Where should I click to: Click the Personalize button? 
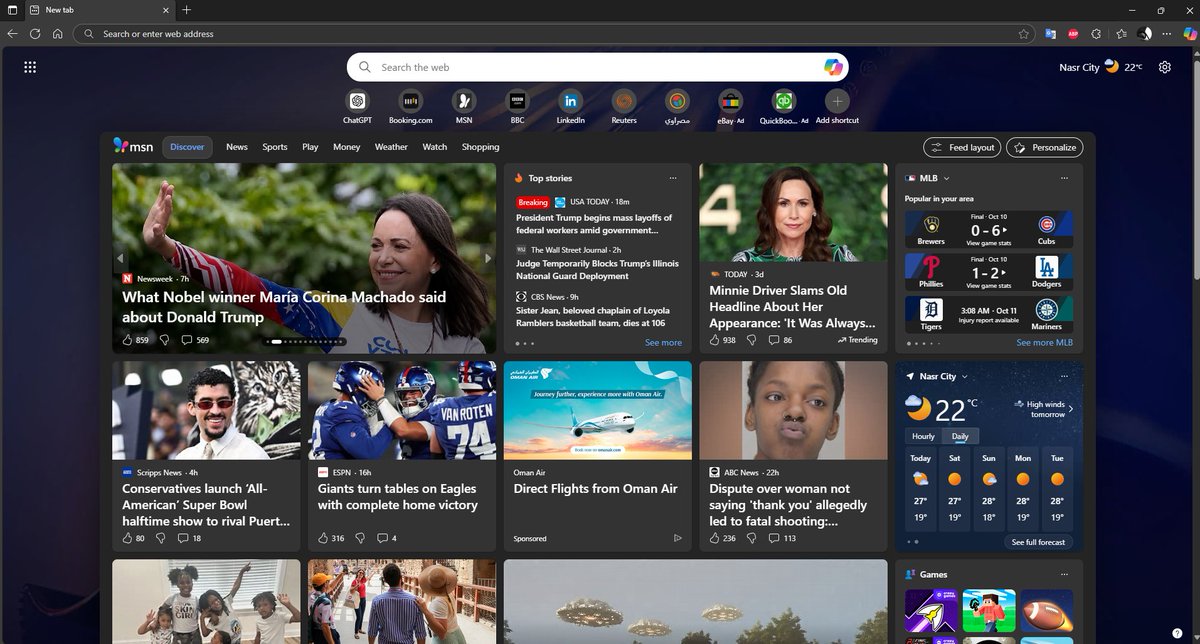(x=1044, y=147)
